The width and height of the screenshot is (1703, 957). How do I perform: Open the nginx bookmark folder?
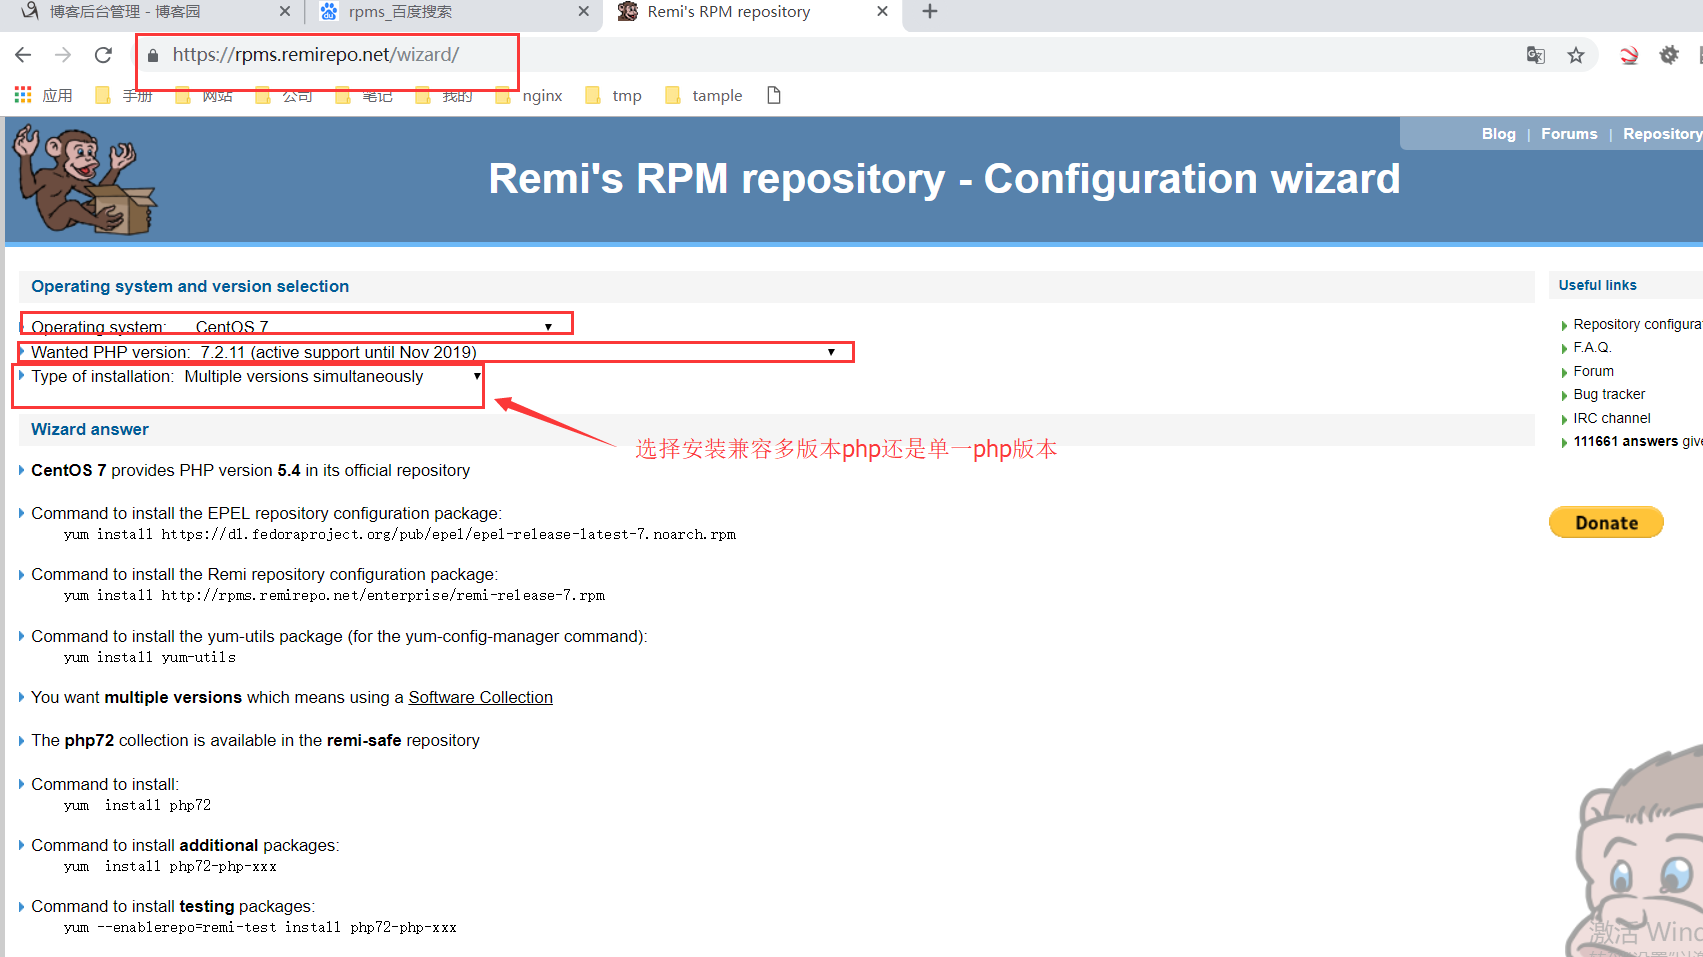[x=529, y=95]
